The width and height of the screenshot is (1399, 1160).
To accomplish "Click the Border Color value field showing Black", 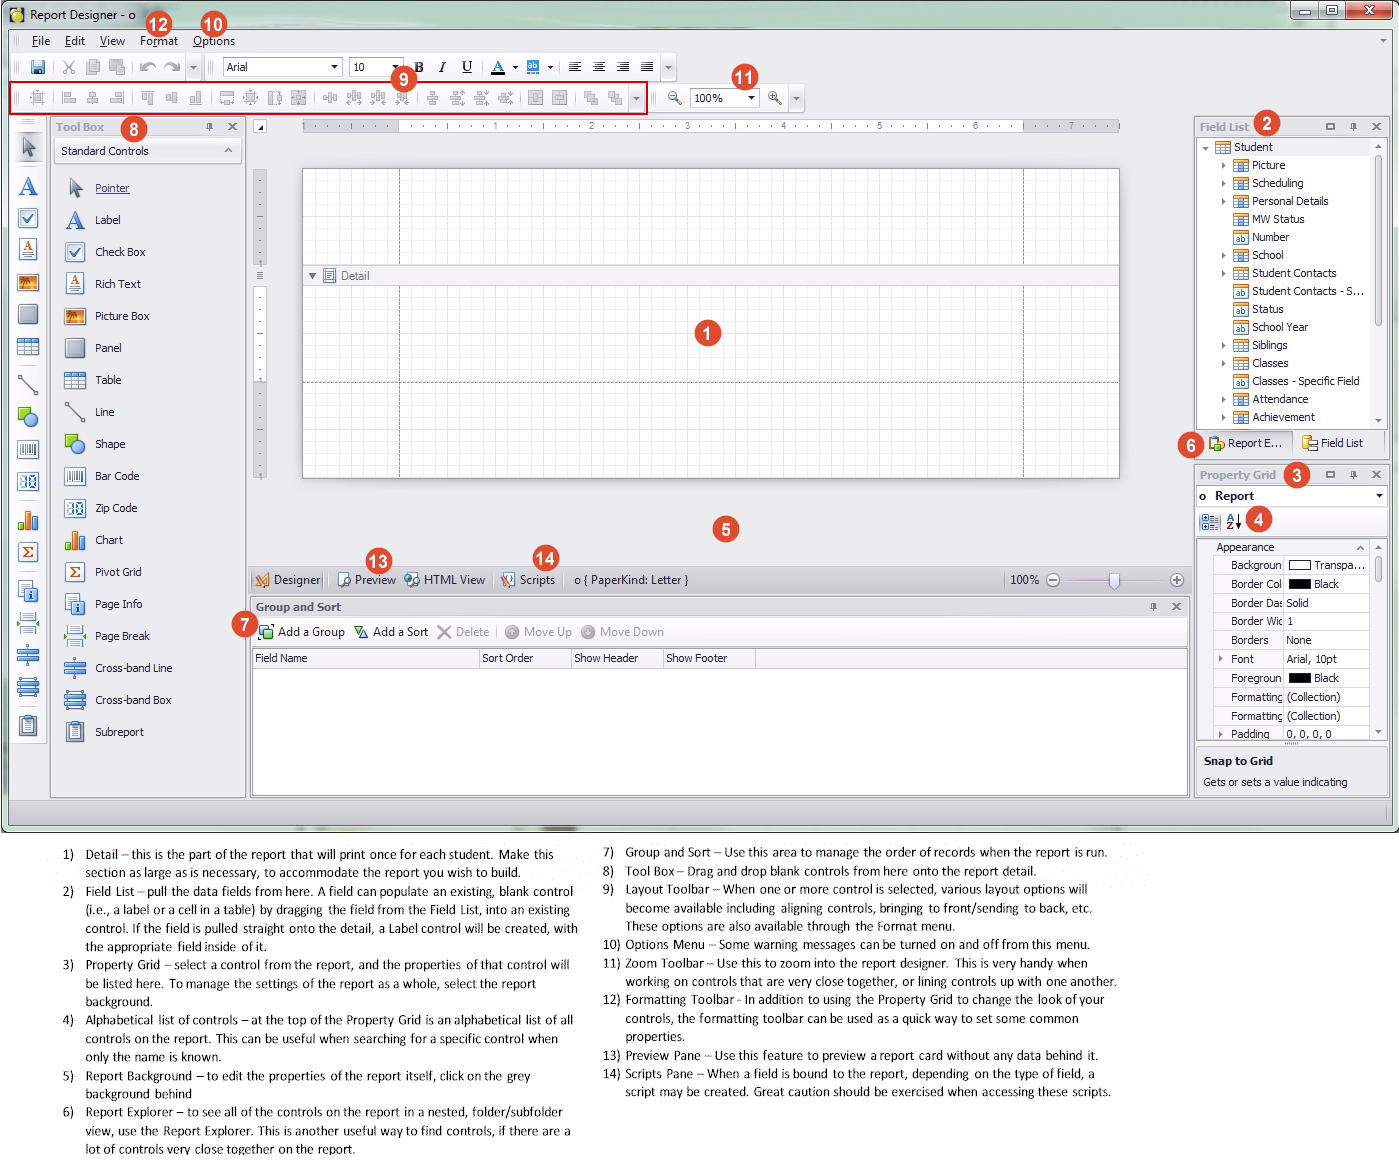I will (1326, 584).
